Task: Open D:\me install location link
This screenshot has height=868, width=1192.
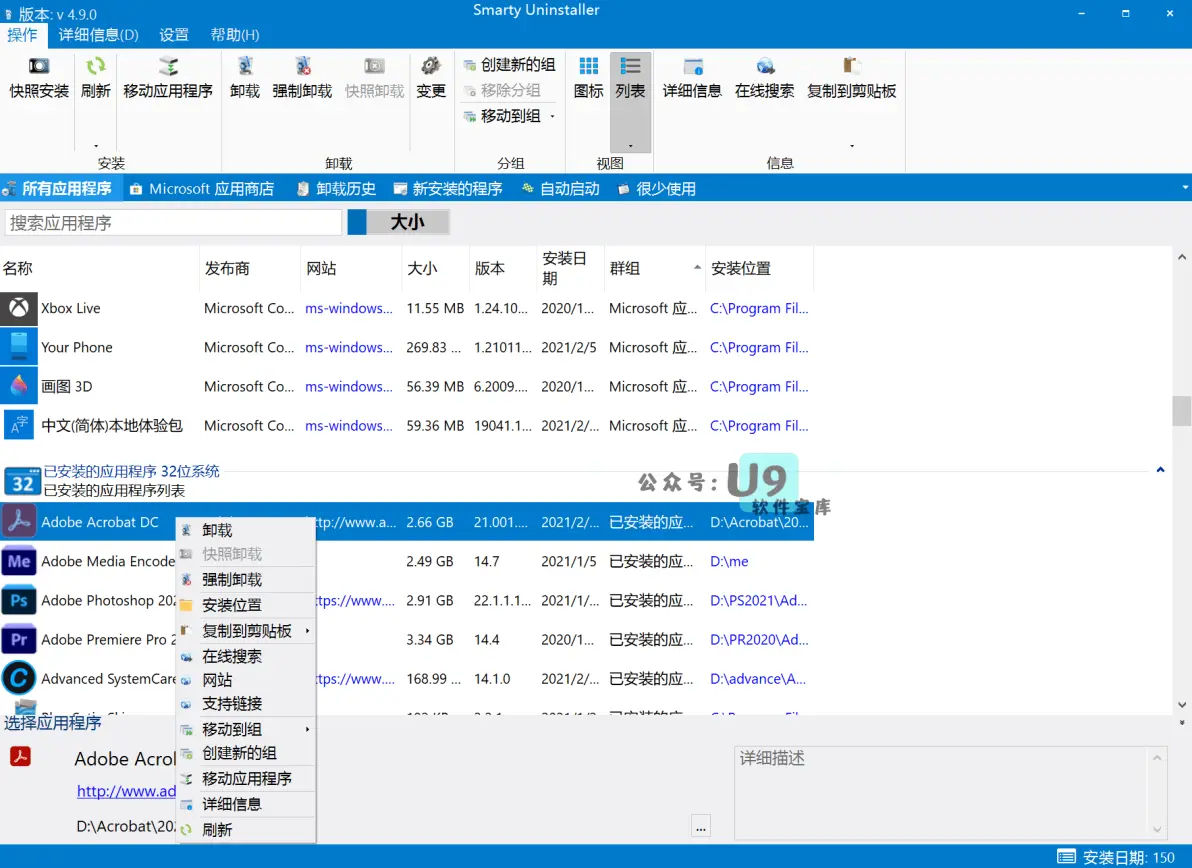Action: pos(729,561)
